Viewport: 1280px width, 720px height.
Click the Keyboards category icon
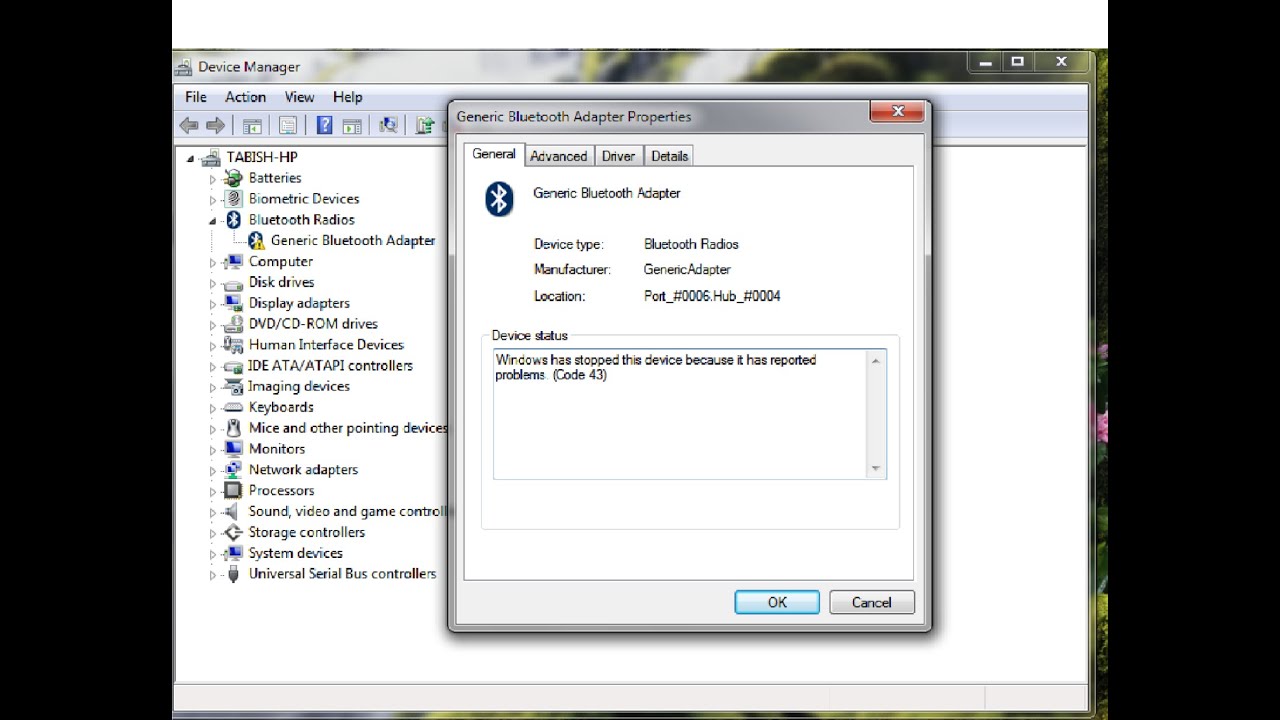[233, 407]
